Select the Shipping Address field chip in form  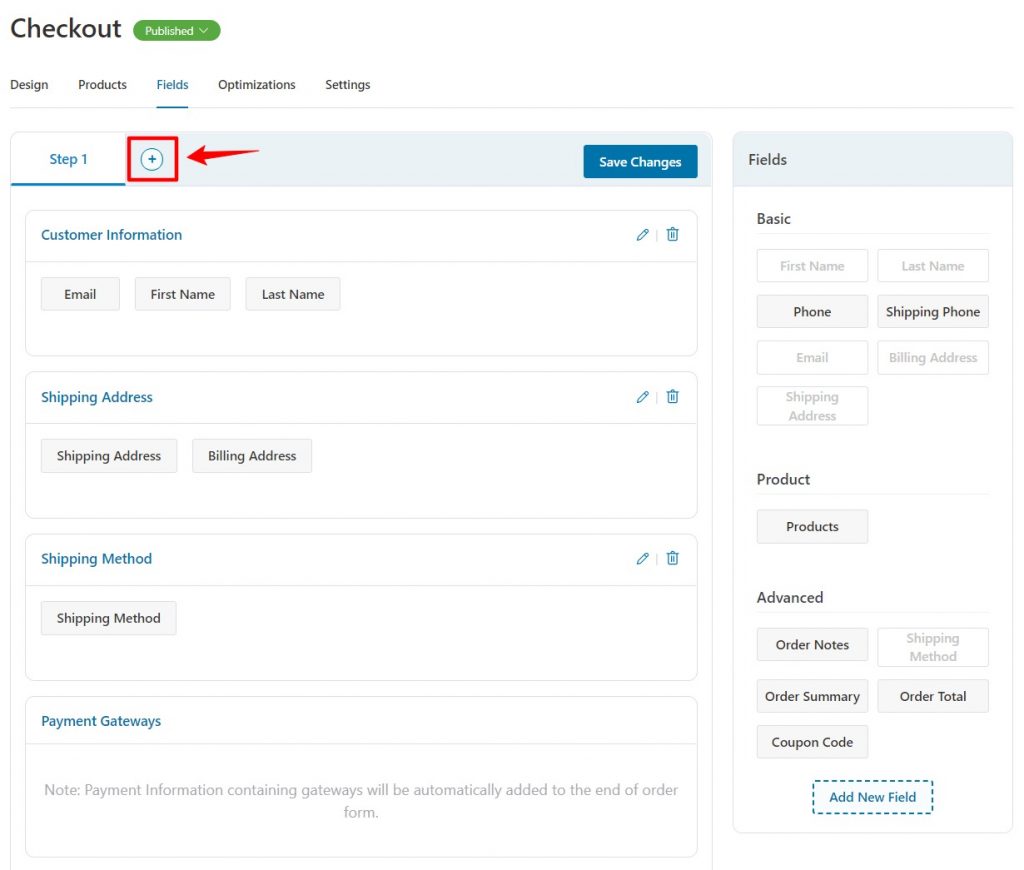[x=109, y=456]
